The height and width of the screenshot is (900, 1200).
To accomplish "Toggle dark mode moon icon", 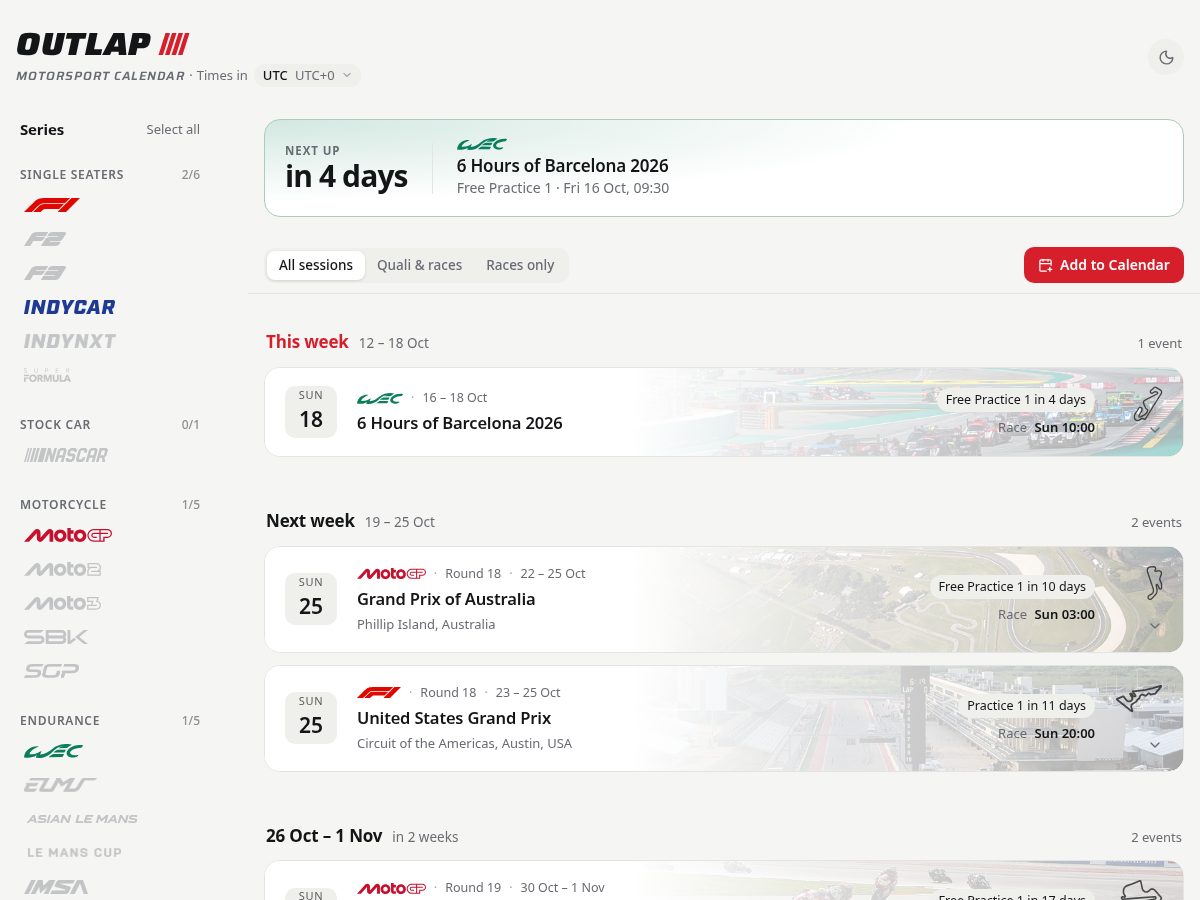I will 1166,57.
